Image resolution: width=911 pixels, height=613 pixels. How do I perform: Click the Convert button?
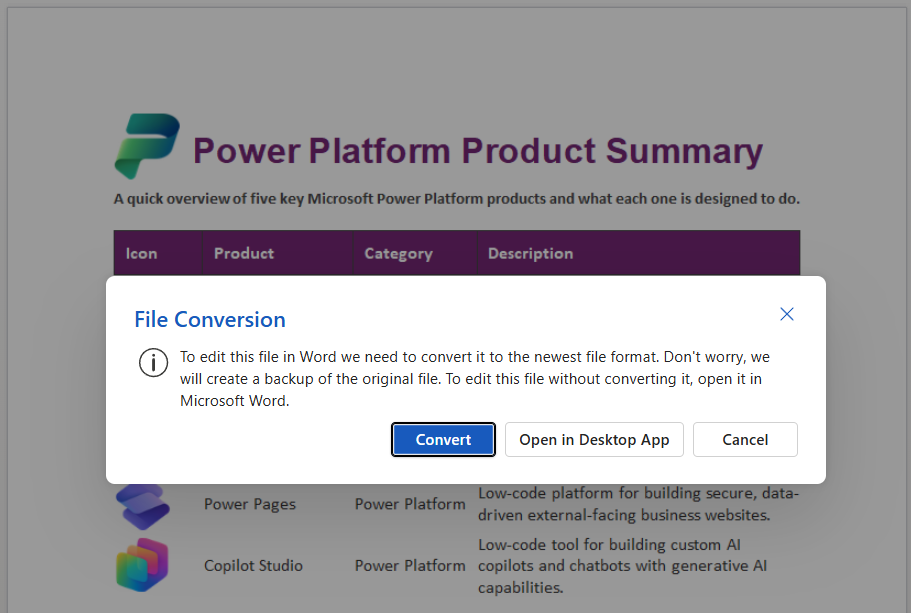coord(443,439)
